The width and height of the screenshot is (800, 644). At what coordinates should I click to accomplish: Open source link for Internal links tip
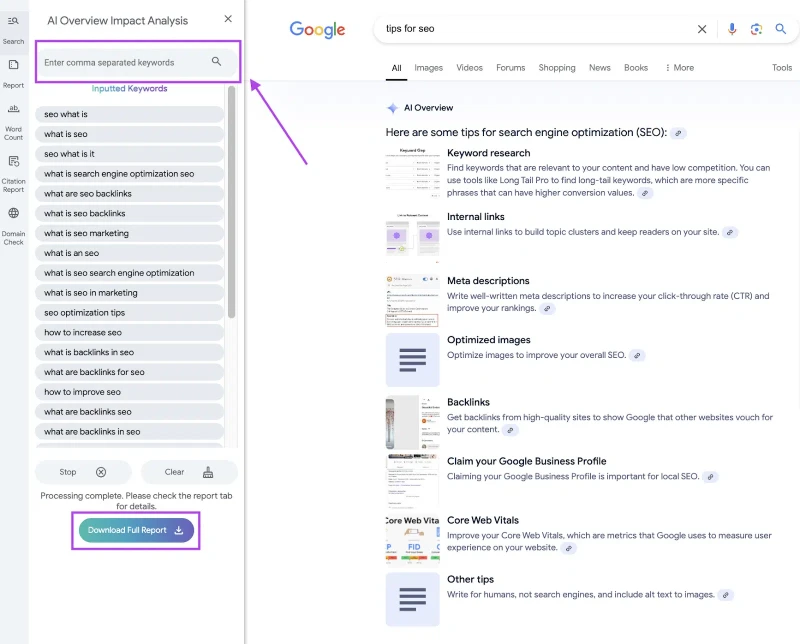730,233
